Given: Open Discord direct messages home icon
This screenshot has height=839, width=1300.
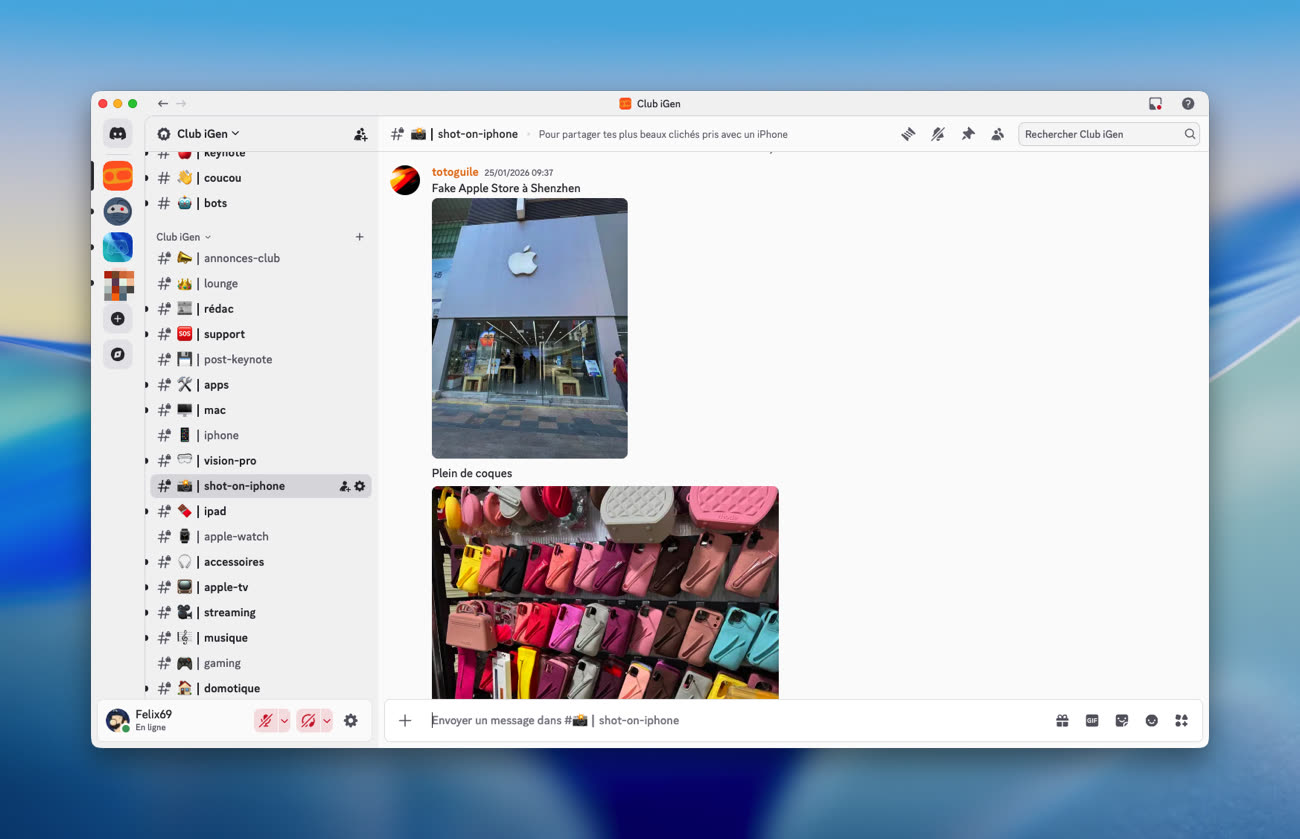Looking at the screenshot, I should [x=118, y=133].
